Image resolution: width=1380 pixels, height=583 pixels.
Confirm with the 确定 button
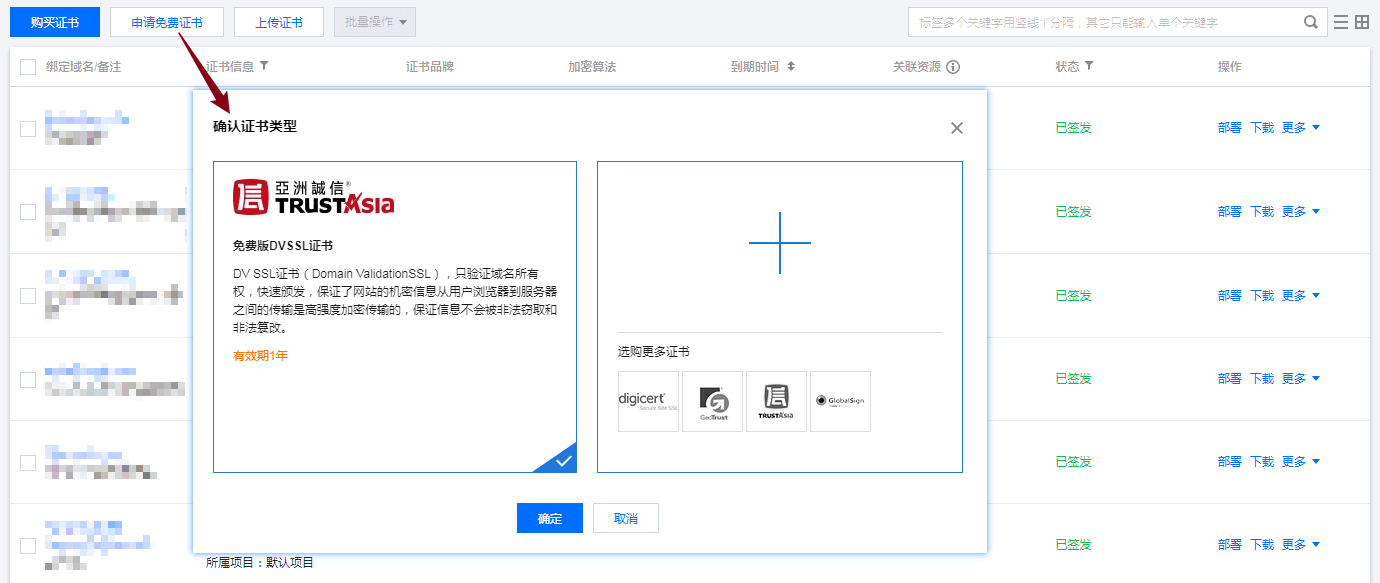pos(550,518)
